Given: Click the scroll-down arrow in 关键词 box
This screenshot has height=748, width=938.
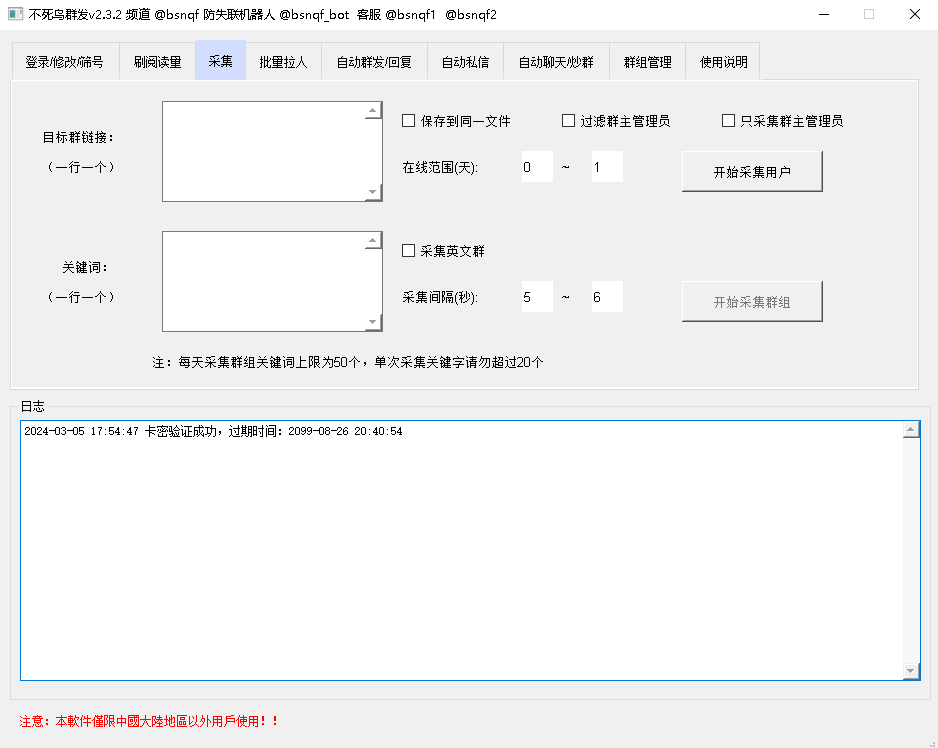Looking at the screenshot, I should [373, 322].
